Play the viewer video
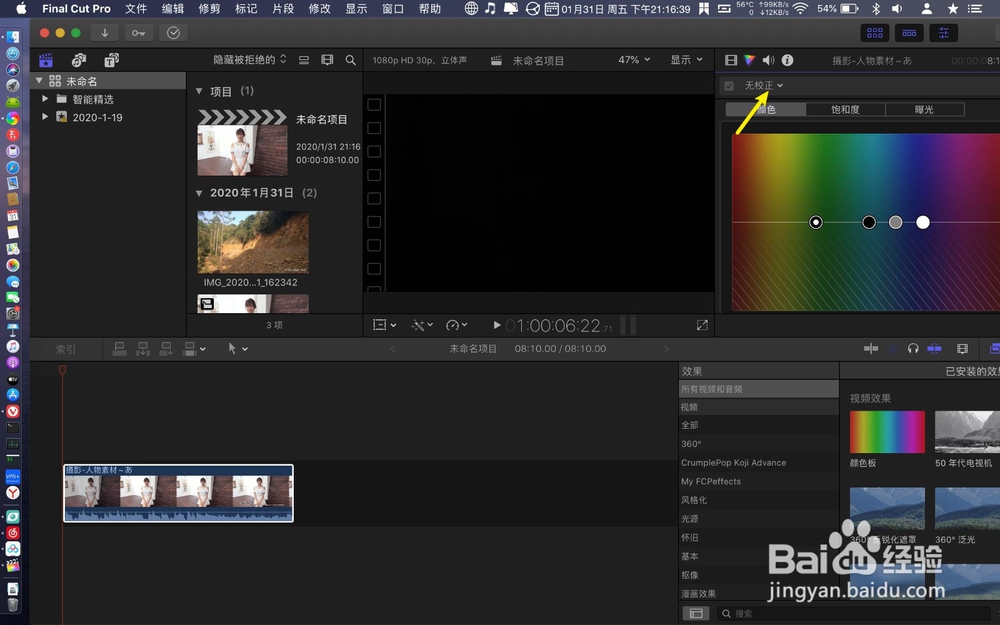Viewport: 1000px width, 625px height. tap(497, 325)
